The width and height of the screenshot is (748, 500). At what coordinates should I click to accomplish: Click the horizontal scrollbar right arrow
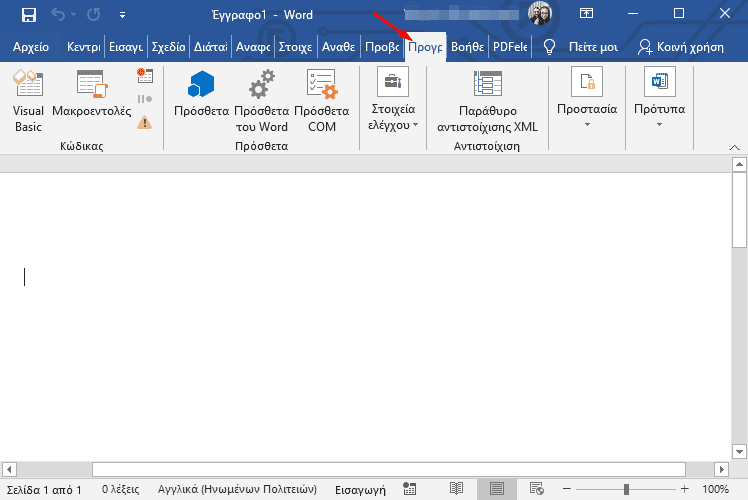click(721, 469)
